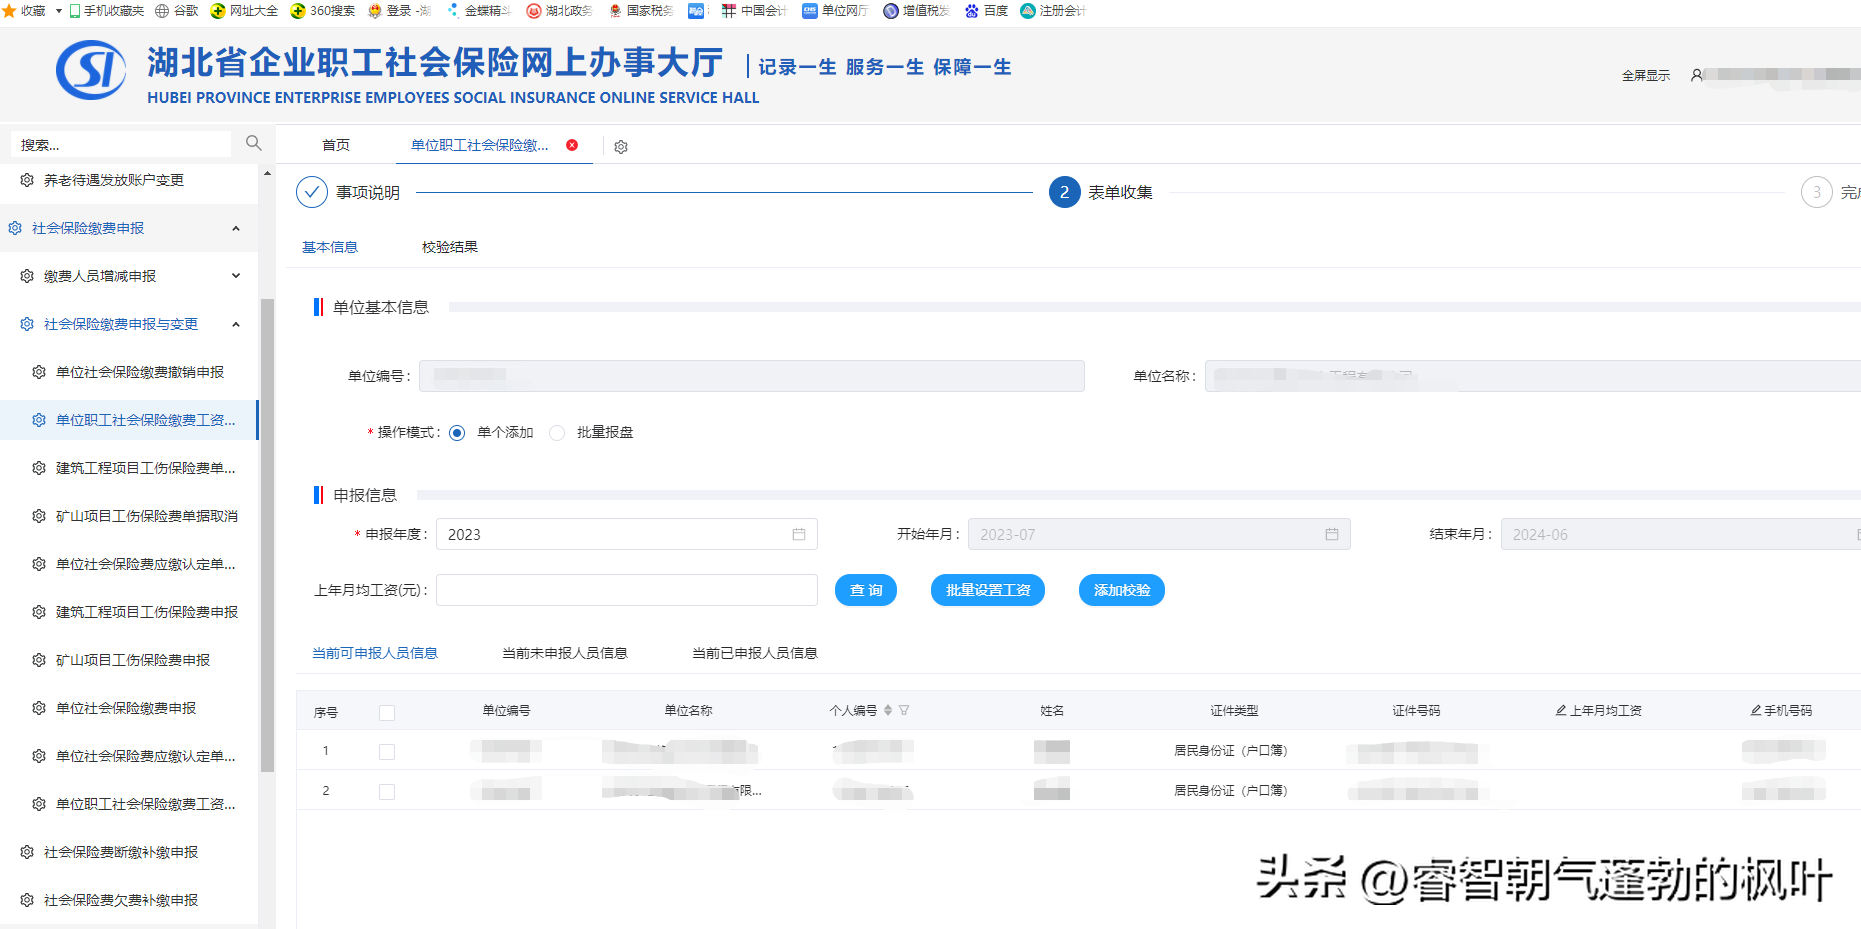Open the 湖北政务 bookmark

pos(559,10)
